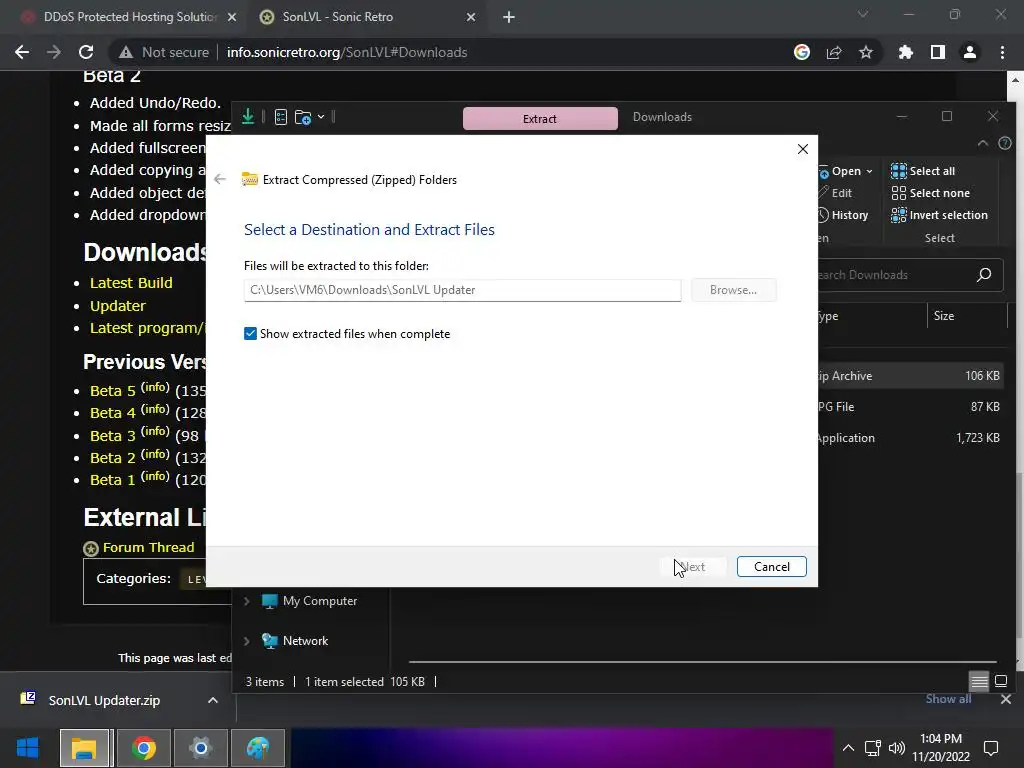Image resolution: width=1024 pixels, height=768 pixels.
Task: Open SonLVL Updater.zip download menu chevron
Action: pos(212,700)
